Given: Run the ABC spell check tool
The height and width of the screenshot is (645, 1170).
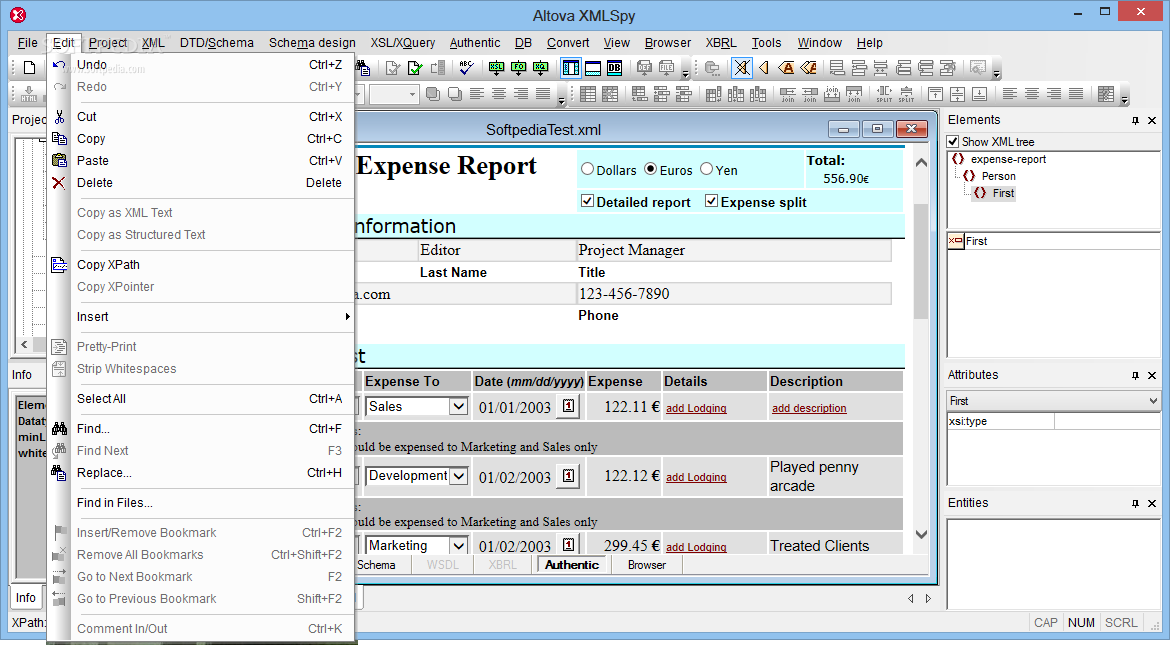Looking at the screenshot, I should pos(466,68).
